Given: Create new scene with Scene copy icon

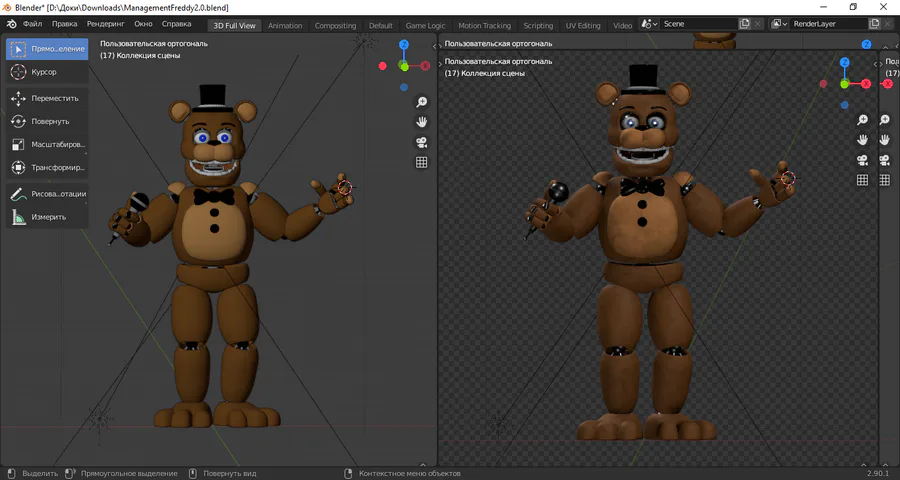Looking at the screenshot, I should pyautogui.click(x=744, y=24).
